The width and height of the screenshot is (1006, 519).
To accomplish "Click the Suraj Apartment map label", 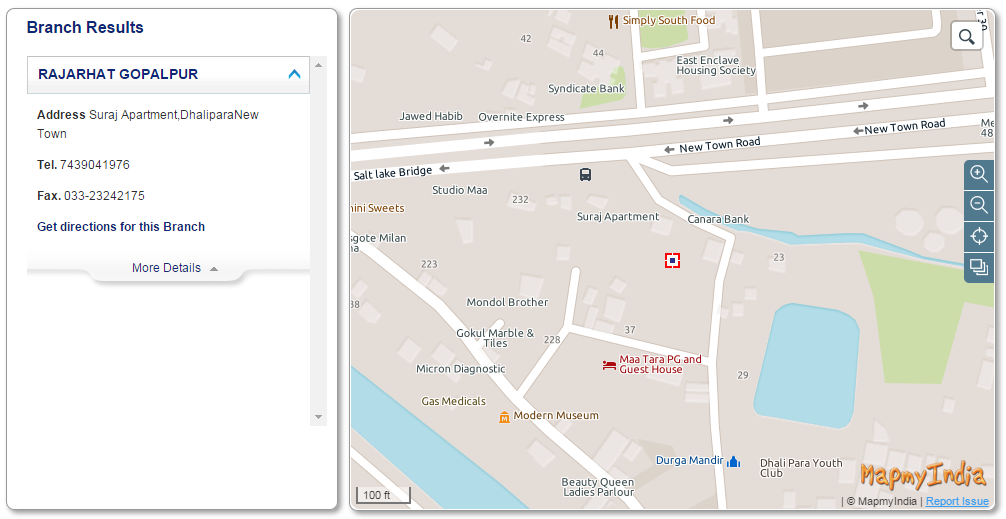I will (618, 216).
